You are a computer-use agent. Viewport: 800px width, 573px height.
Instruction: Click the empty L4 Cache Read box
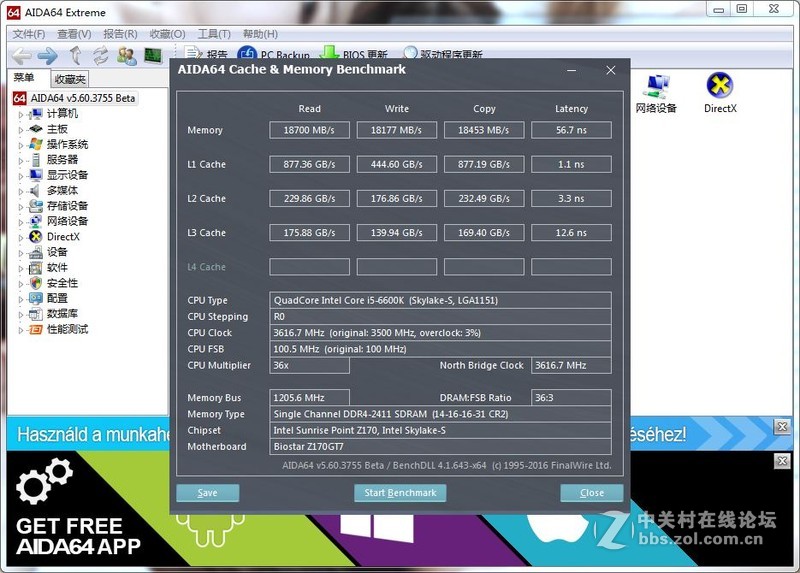pyautogui.click(x=309, y=267)
